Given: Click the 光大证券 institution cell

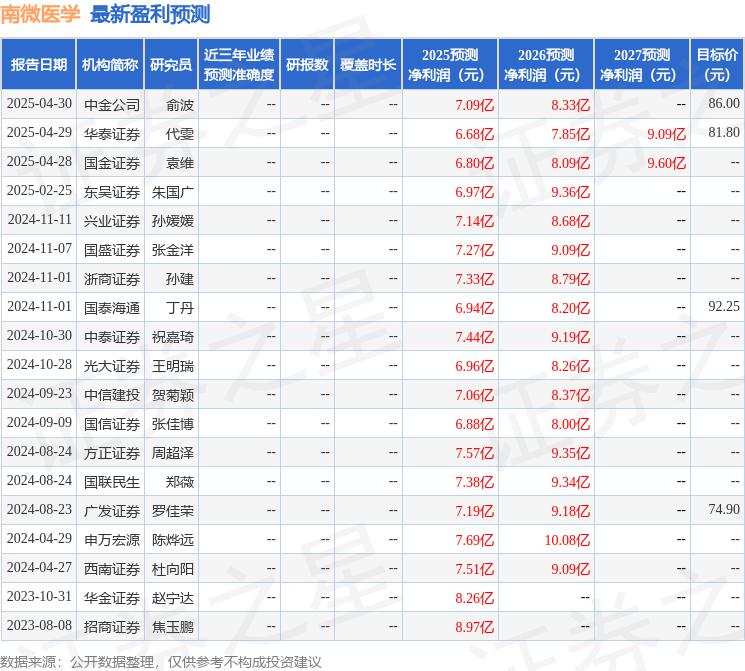Looking at the screenshot, I should coord(112,365).
